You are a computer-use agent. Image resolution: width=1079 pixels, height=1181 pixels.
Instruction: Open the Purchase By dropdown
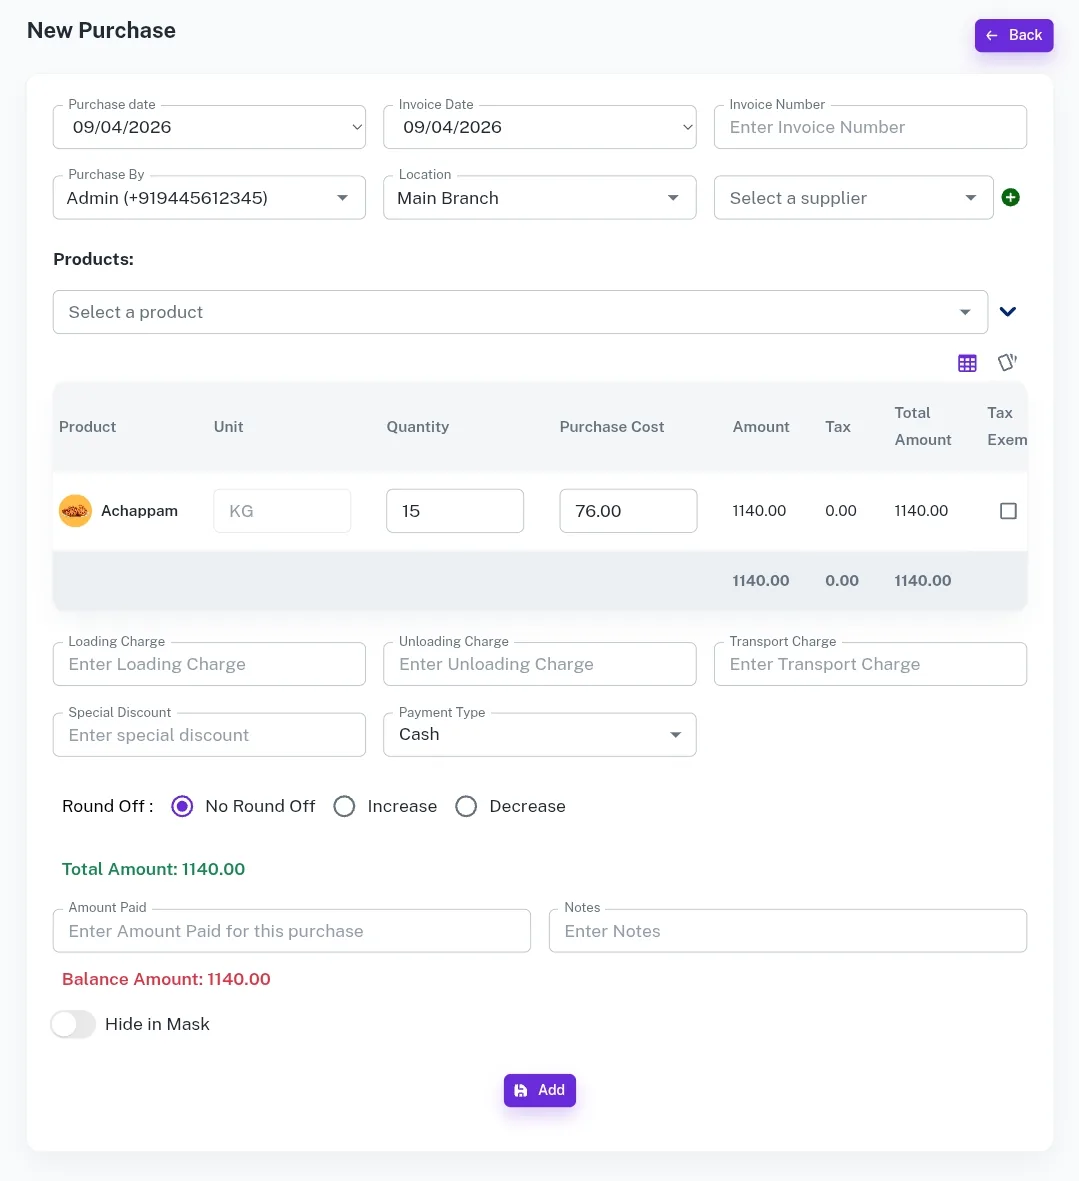coord(209,197)
